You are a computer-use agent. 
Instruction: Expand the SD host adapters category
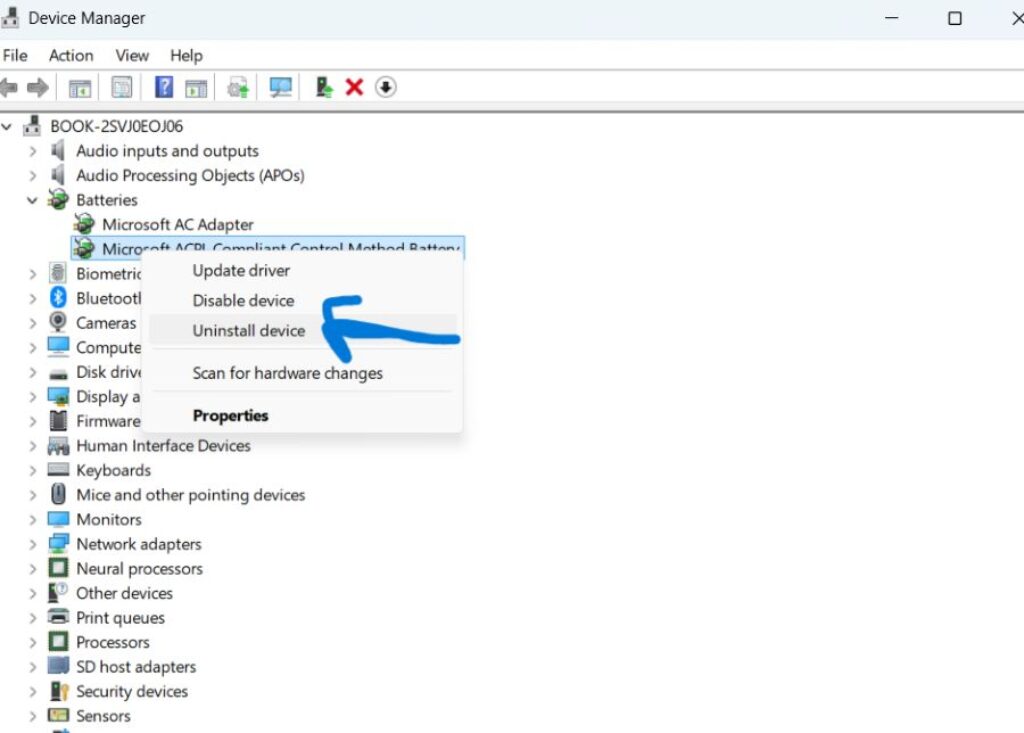[33, 667]
